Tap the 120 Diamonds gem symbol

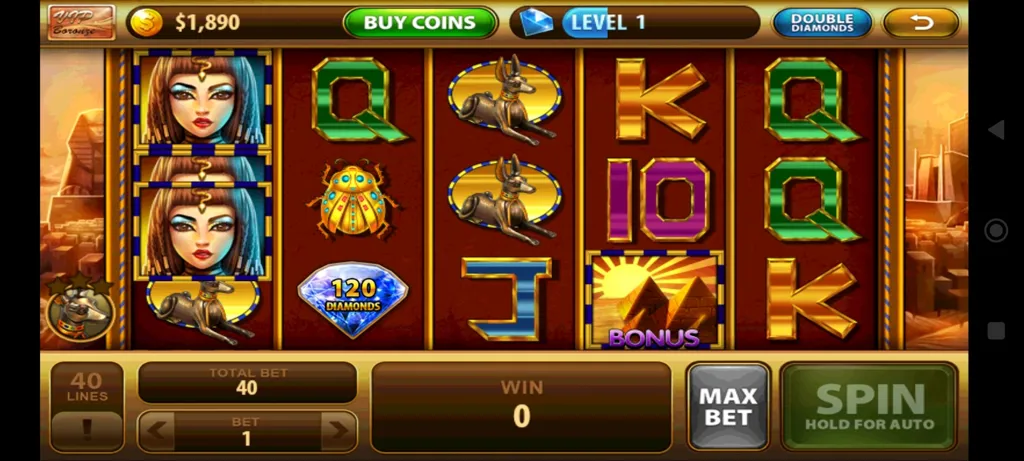tap(353, 300)
